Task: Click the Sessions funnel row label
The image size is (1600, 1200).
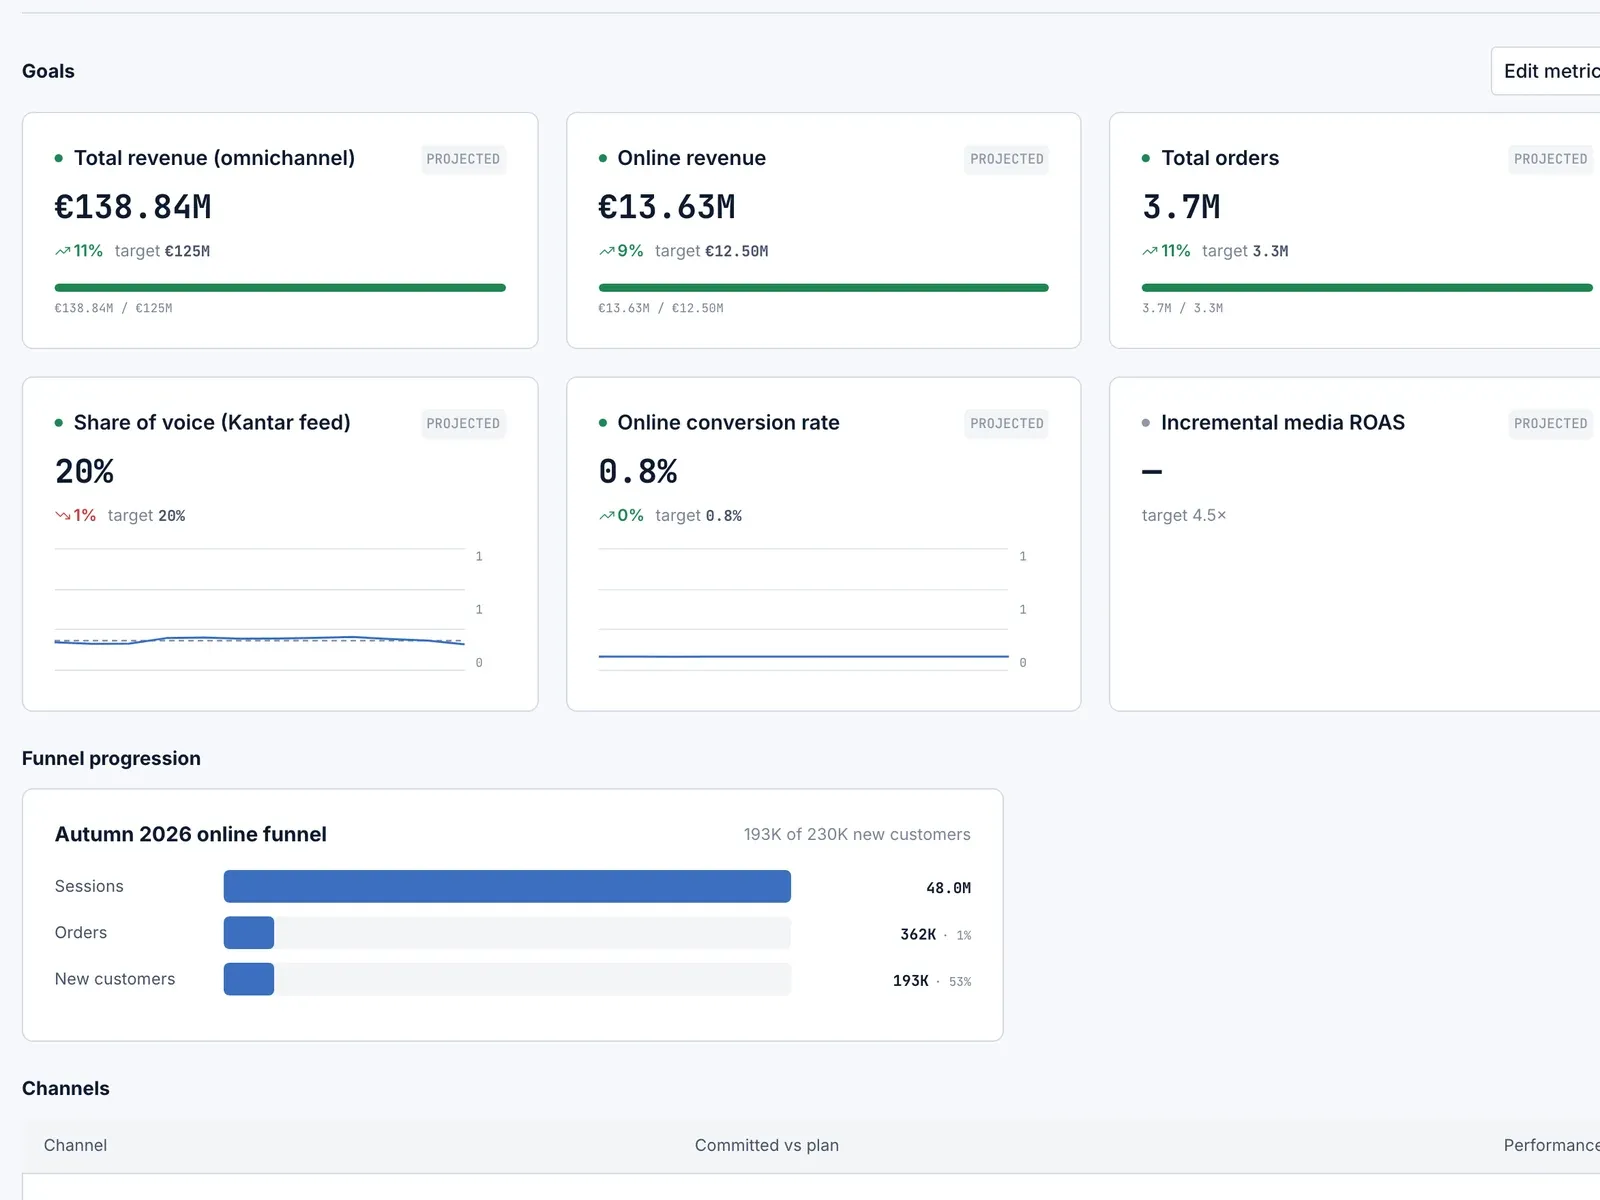Action: click(89, 886)
